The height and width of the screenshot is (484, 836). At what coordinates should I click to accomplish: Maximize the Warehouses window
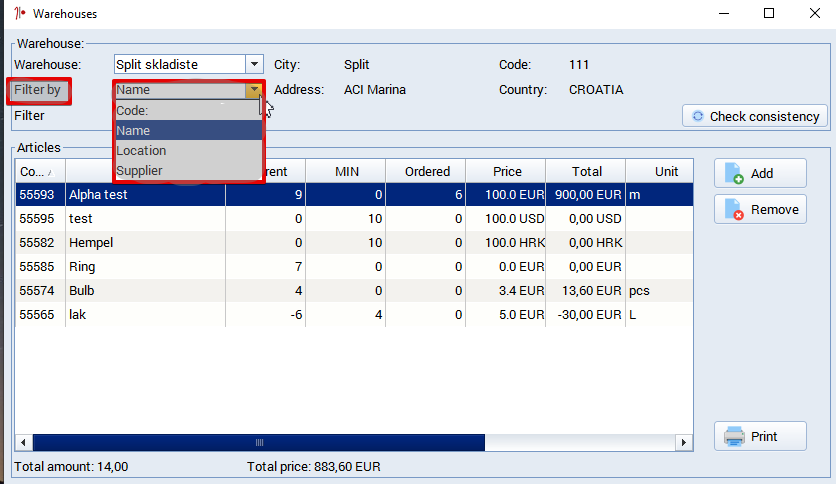click(769, 13)
